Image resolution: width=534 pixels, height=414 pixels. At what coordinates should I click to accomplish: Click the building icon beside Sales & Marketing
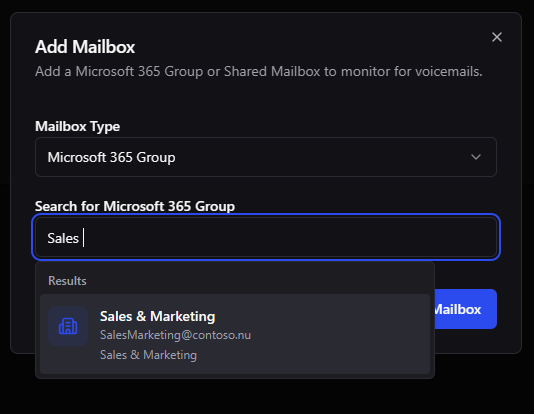click(x=68, y=326)
